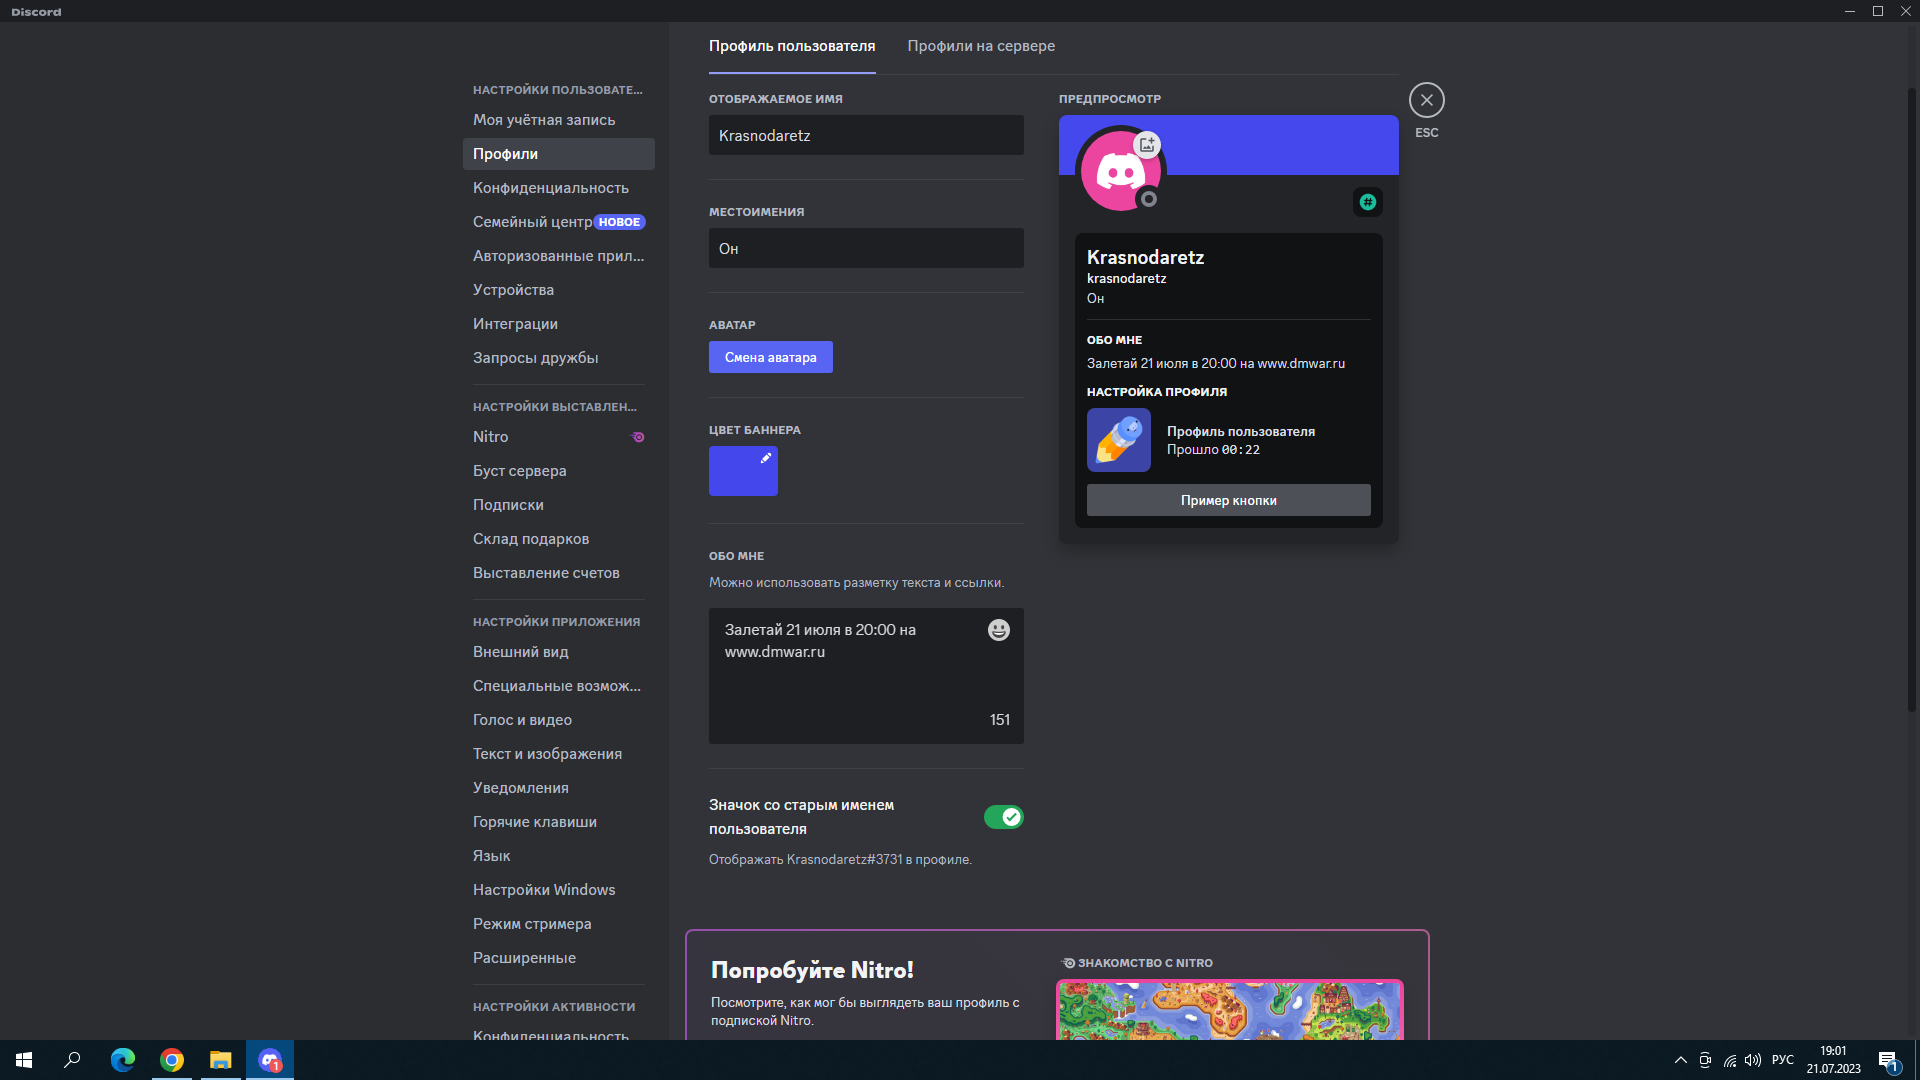Image resolution: width=1920 pixels, height=1080 pixels.
Task: Click the Nitro profile preview image
Action: 1230,1010
